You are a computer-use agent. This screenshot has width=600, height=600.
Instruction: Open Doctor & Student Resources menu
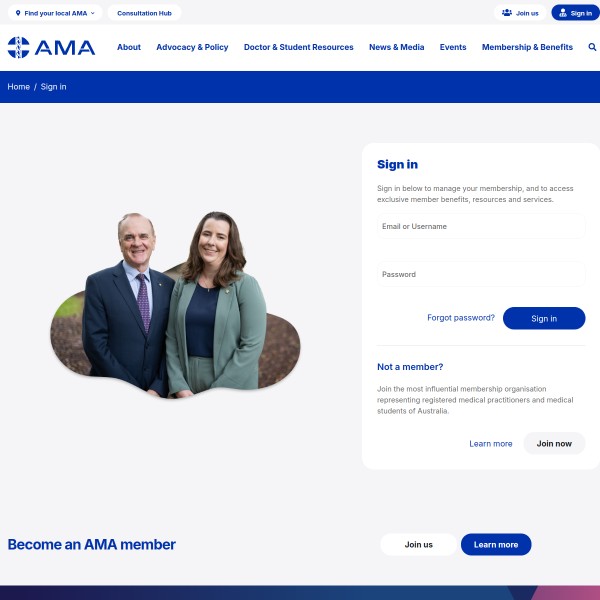coord(298,47)
